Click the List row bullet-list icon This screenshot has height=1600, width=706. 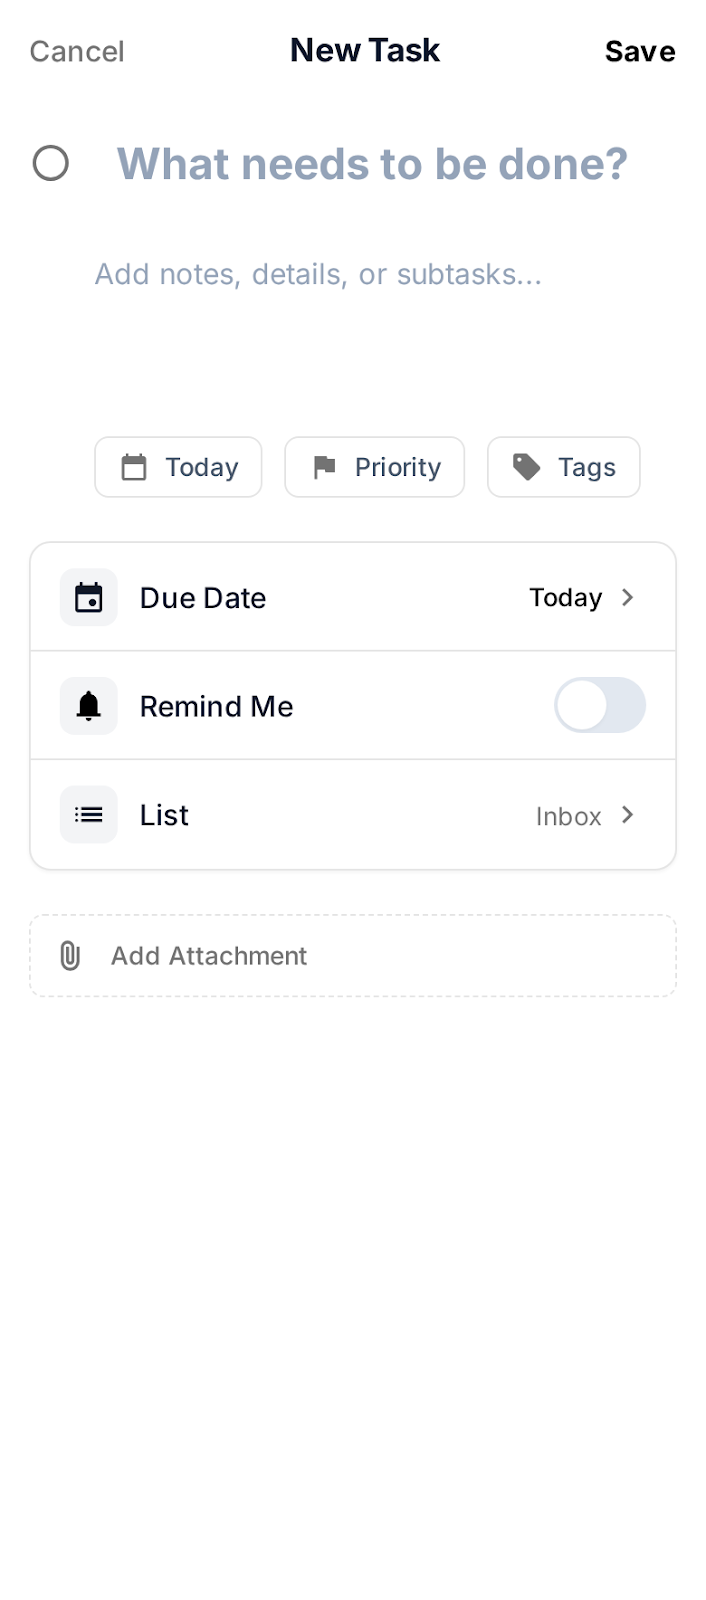point(89,815)
